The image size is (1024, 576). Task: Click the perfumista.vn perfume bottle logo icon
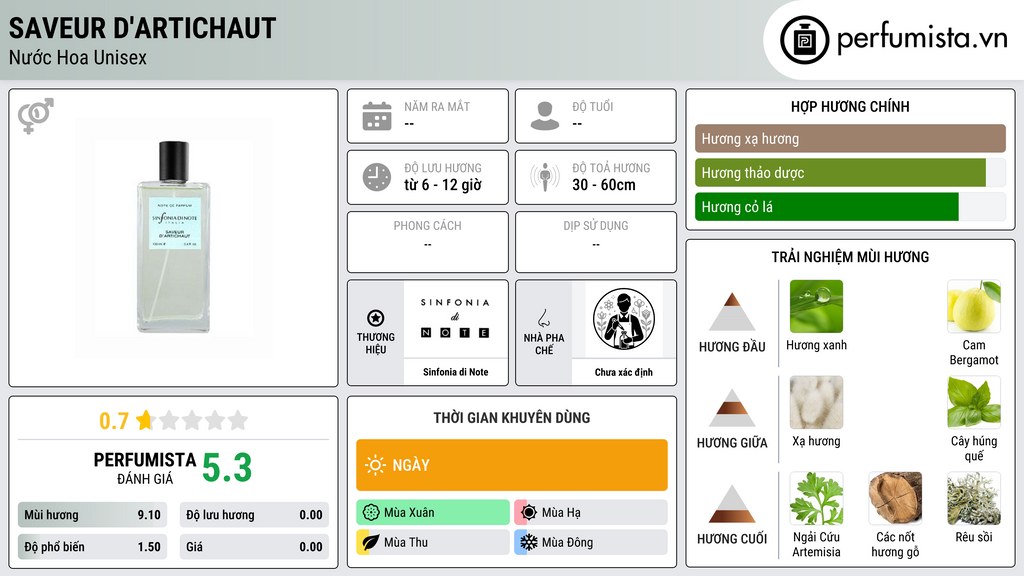pos(804,40)
